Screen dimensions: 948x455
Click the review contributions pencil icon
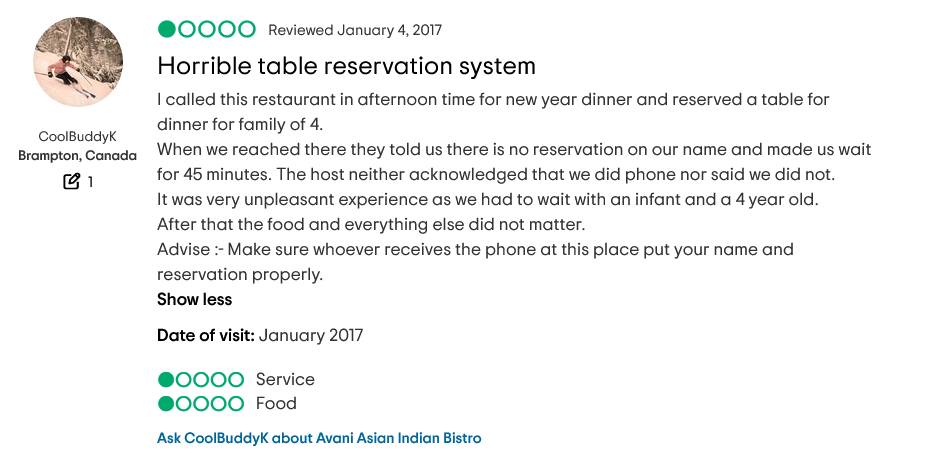pyautogui.click(x=71, y=181)
